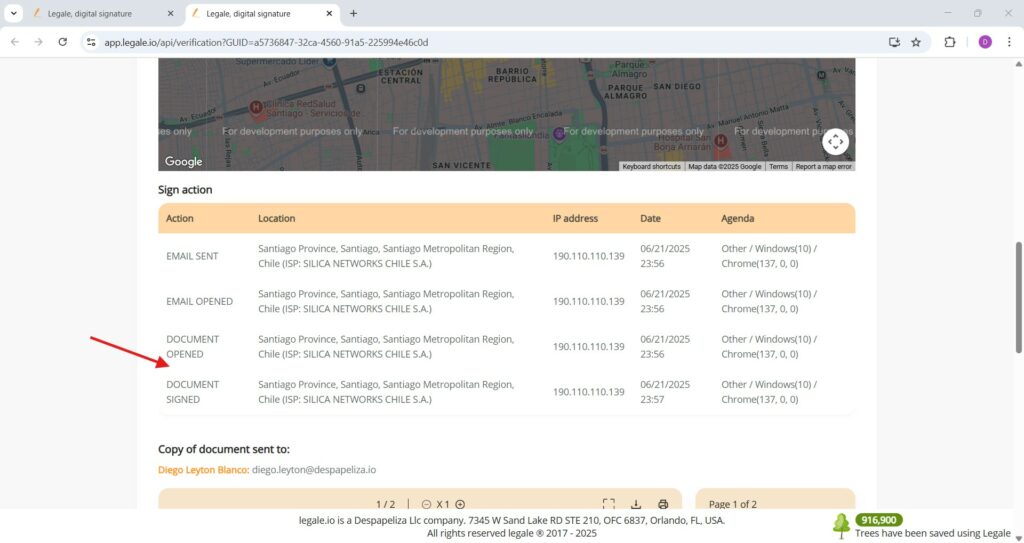Print the document from the viewer

pos(663,504)
